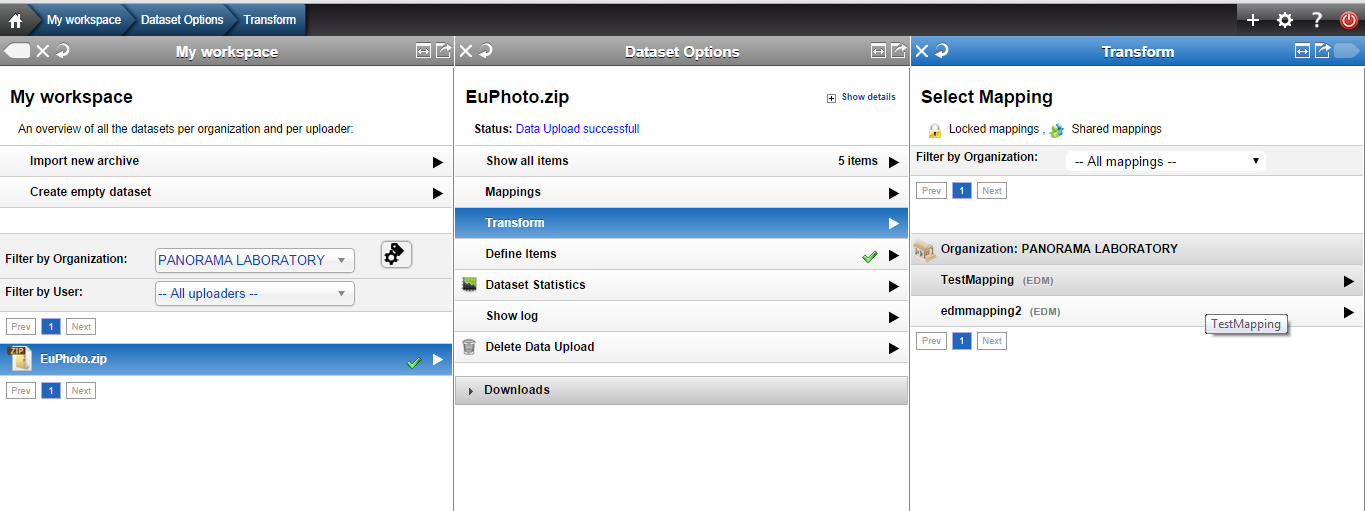Open the PANORAMA LABORATORY organization dropdown
Image resolution: width=1365 pixels, height=511 pixels.
coord(255,260)
